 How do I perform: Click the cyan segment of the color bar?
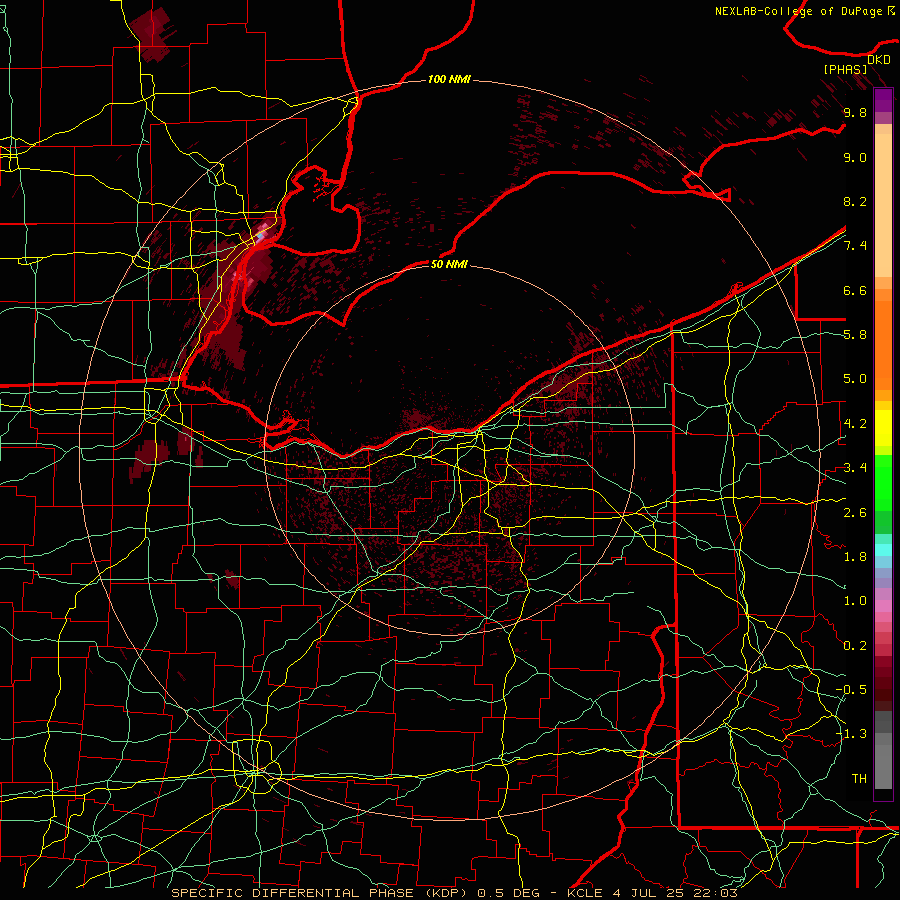[883, 550]
